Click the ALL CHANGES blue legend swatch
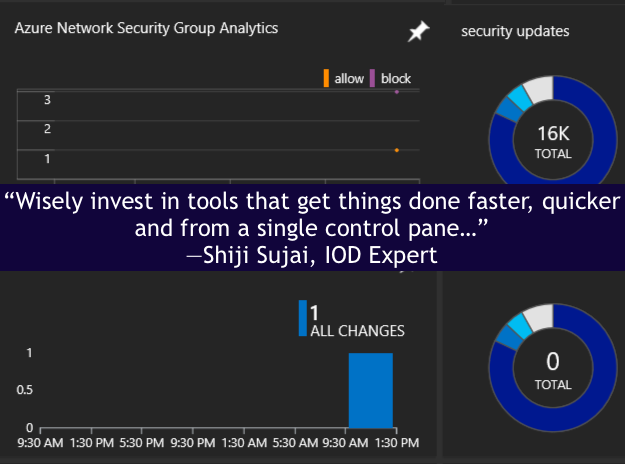The image size is (625, 464). coord(303,318)
